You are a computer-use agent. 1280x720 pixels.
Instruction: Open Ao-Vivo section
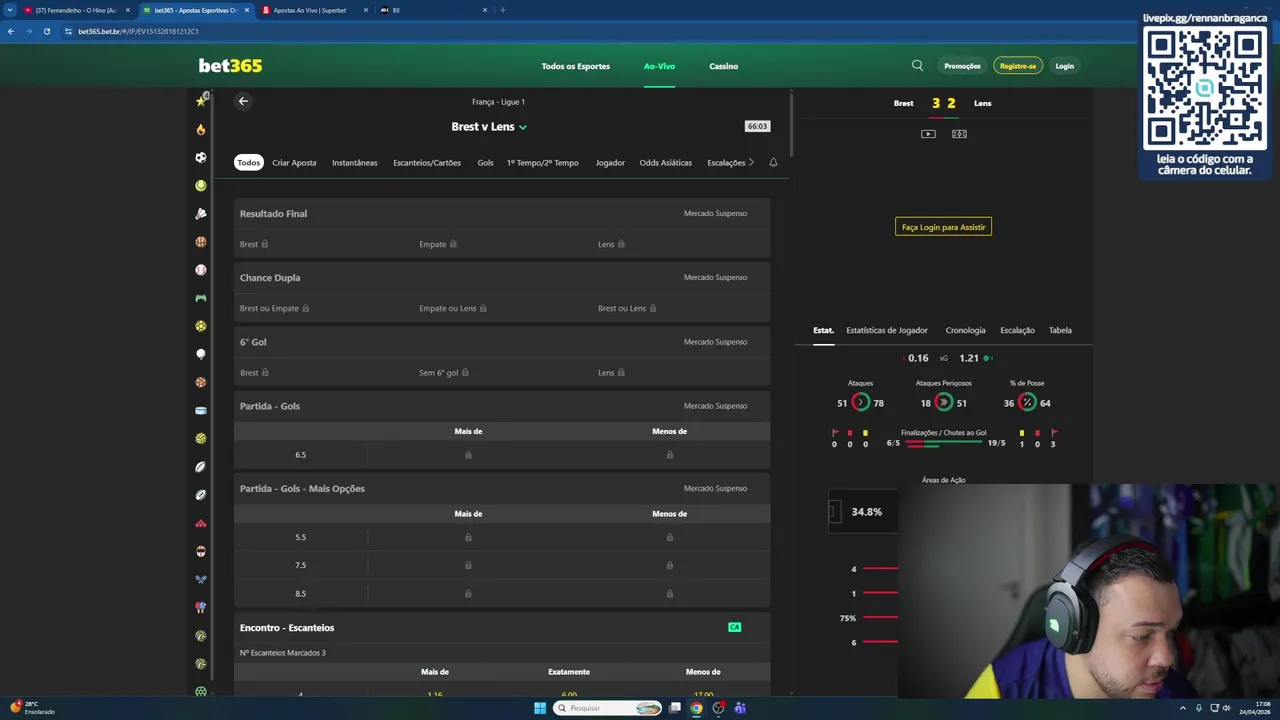pyautogui.click(x=659, y=66)
